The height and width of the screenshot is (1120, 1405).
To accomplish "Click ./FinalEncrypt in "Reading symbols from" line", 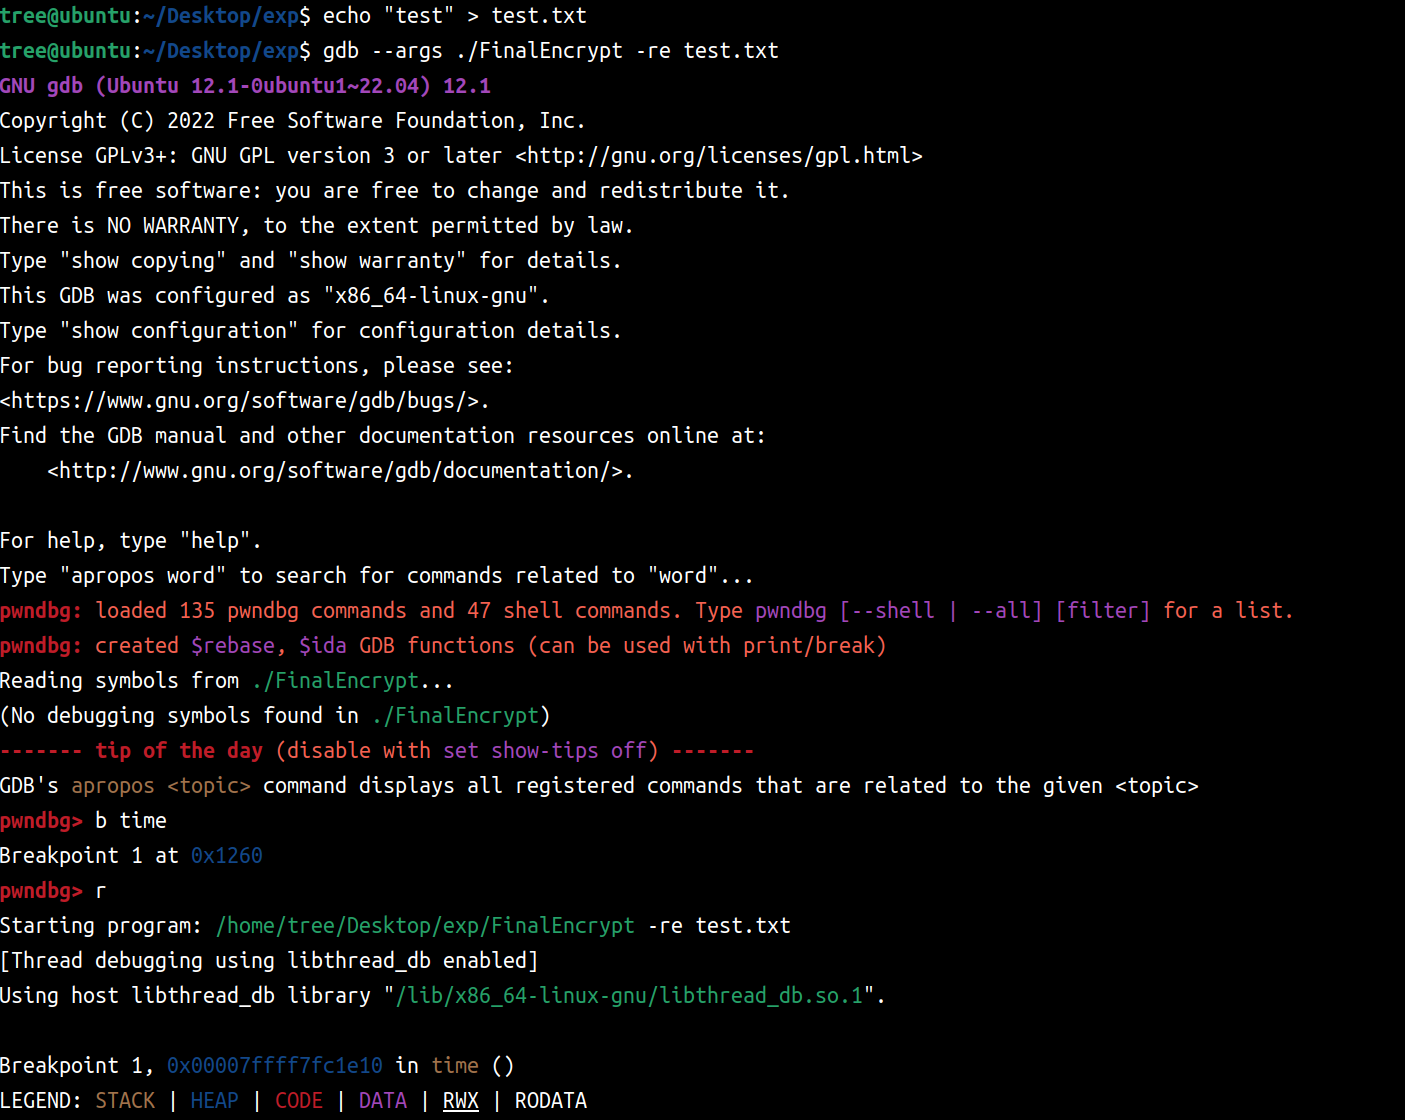I will click(335, 681).
